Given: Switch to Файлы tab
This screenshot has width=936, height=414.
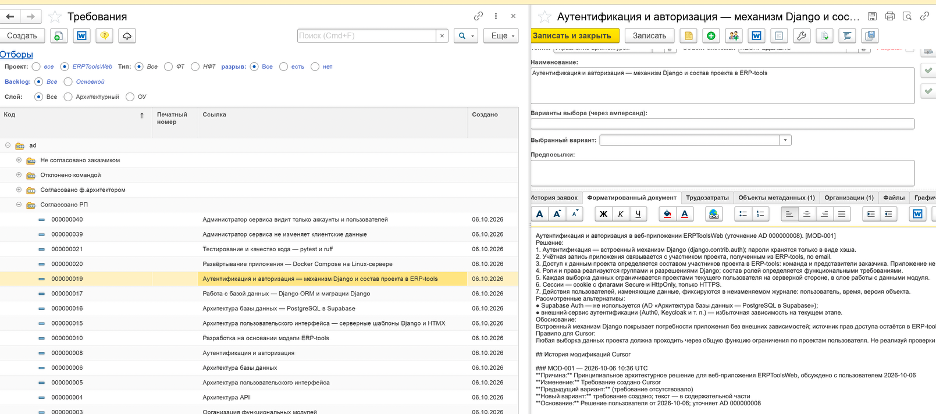Looking at the screenshot, I should click(x=892, y=197).
